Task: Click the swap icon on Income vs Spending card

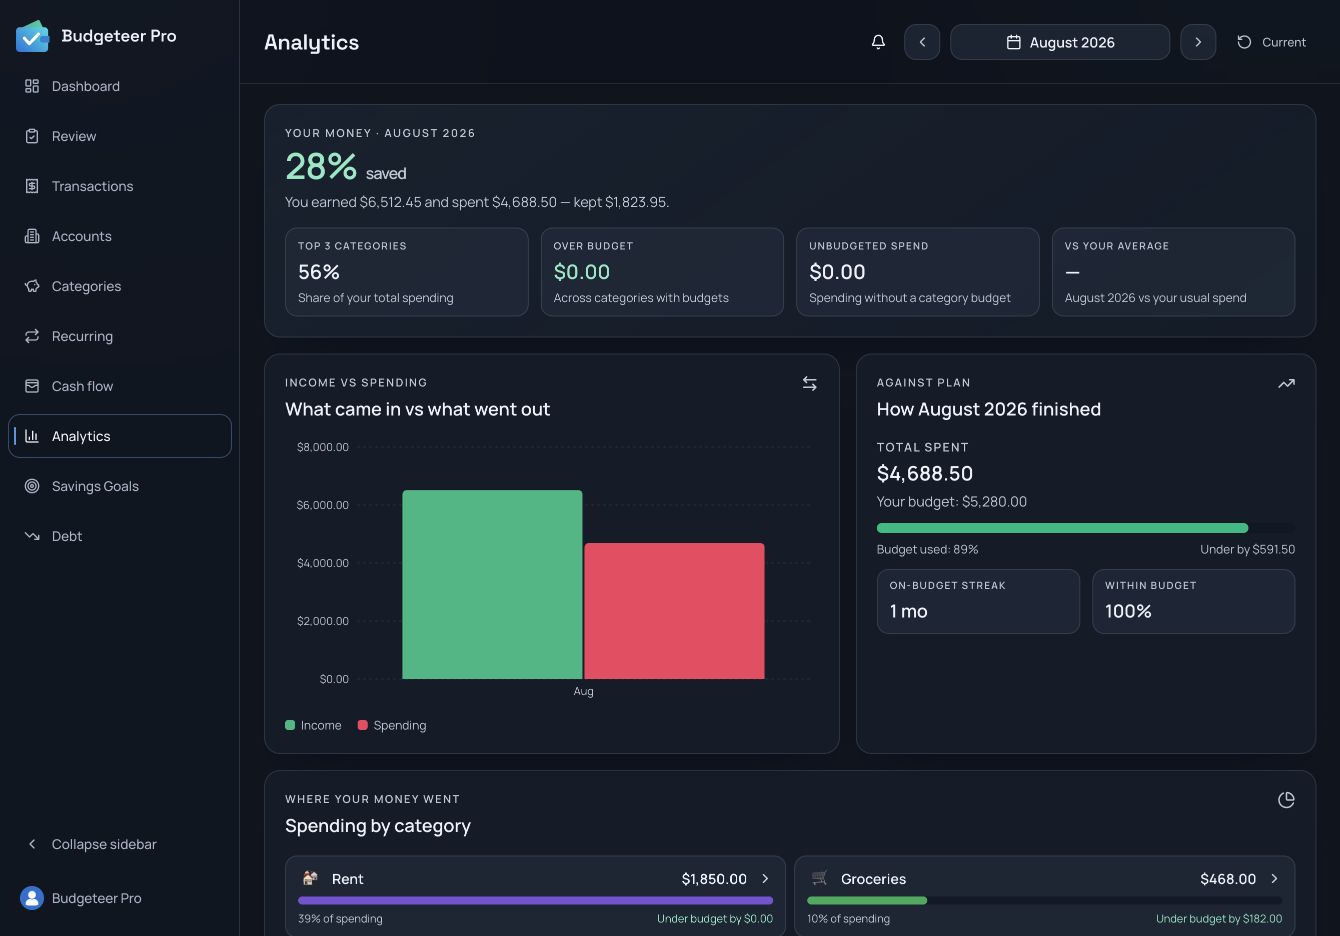Action: pos(810,384)
